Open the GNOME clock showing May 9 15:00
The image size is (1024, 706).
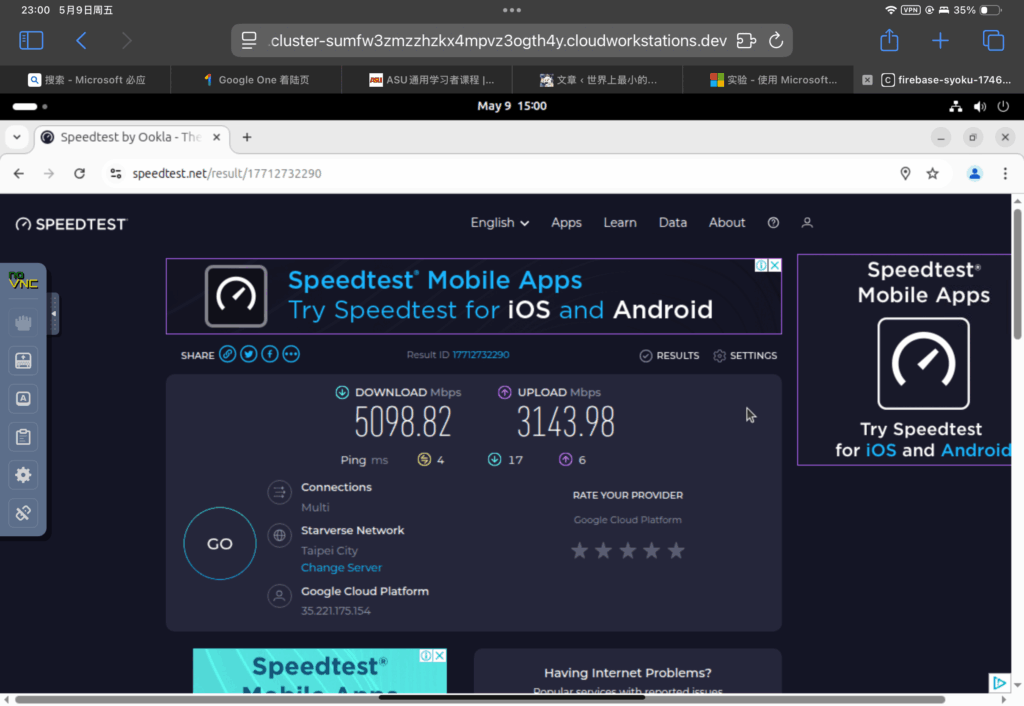pos(512,106)
